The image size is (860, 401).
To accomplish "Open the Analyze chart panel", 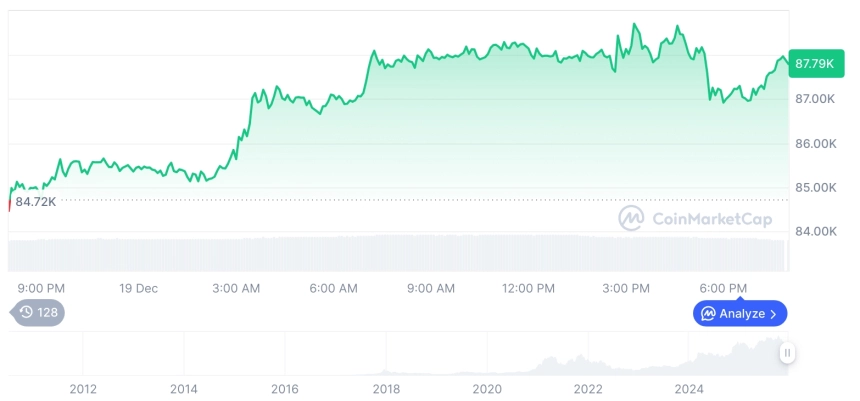I will pos(740,314).
